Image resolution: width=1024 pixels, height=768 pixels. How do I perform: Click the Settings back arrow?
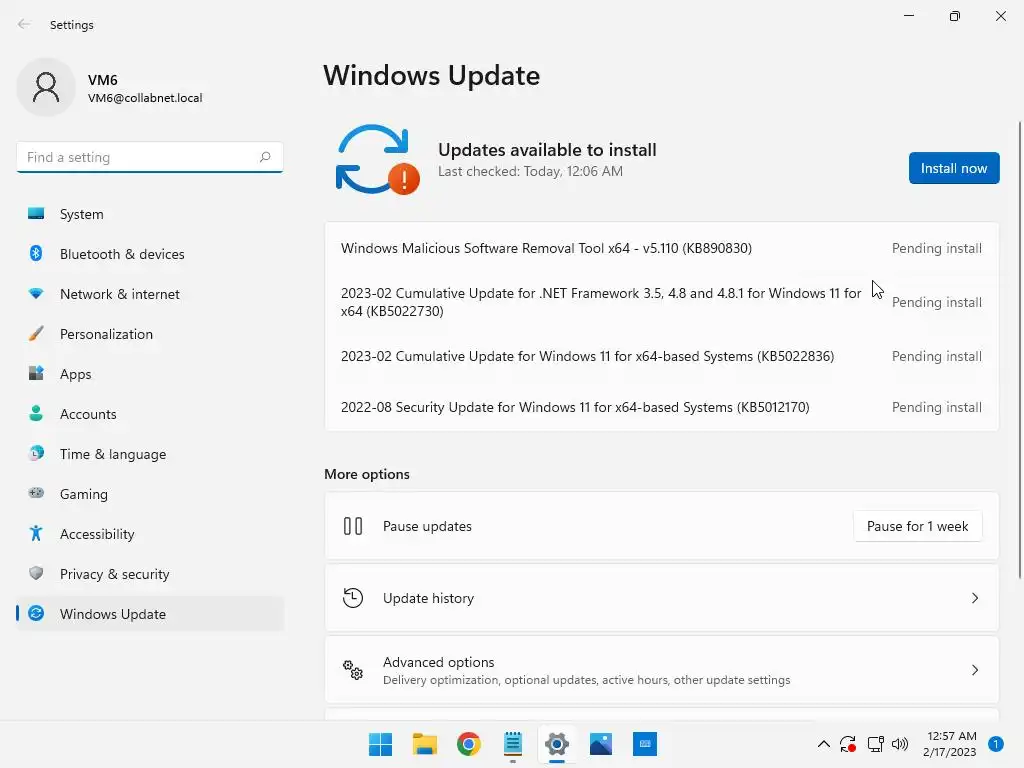point(24,24)
